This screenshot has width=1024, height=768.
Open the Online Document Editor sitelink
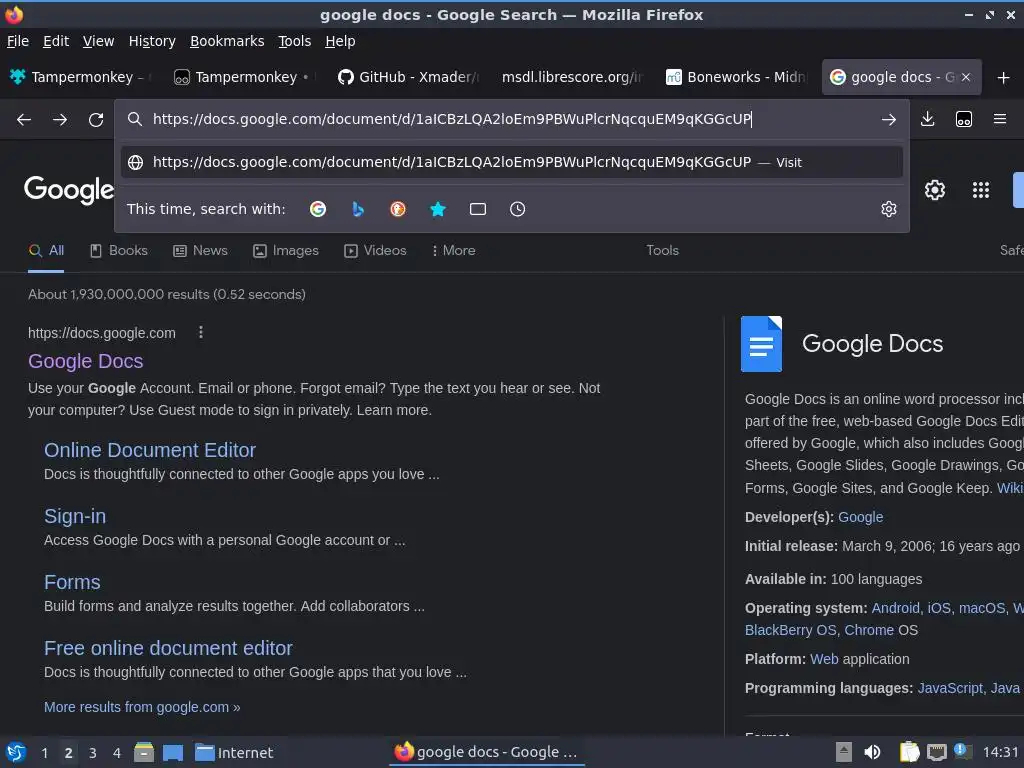tap(150, 450)
